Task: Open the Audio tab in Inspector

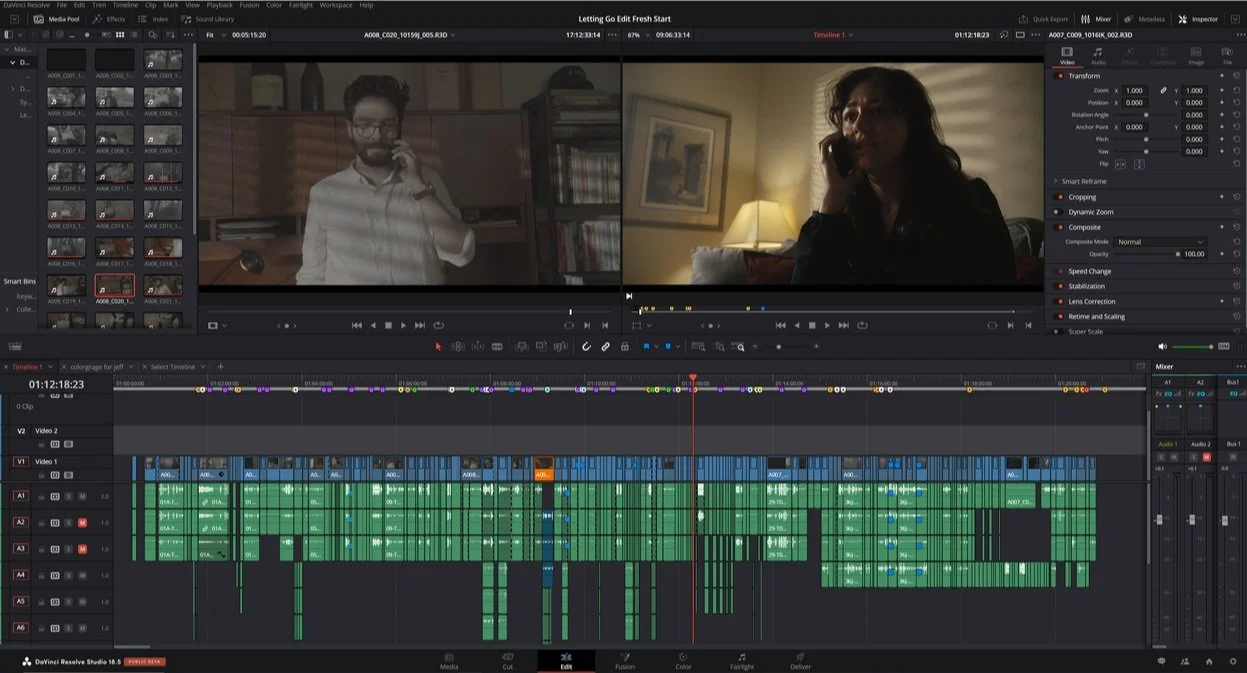Action: pos(1098,56)
